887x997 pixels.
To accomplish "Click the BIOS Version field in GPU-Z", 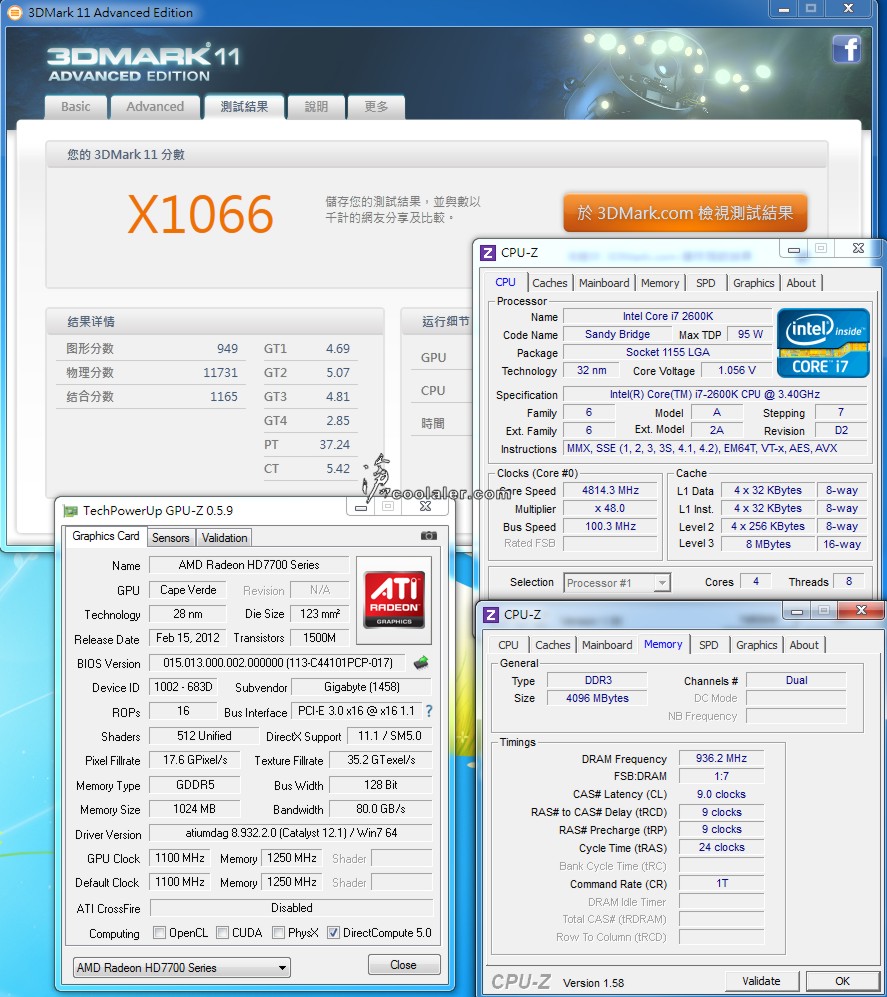I will coord(277,663).
